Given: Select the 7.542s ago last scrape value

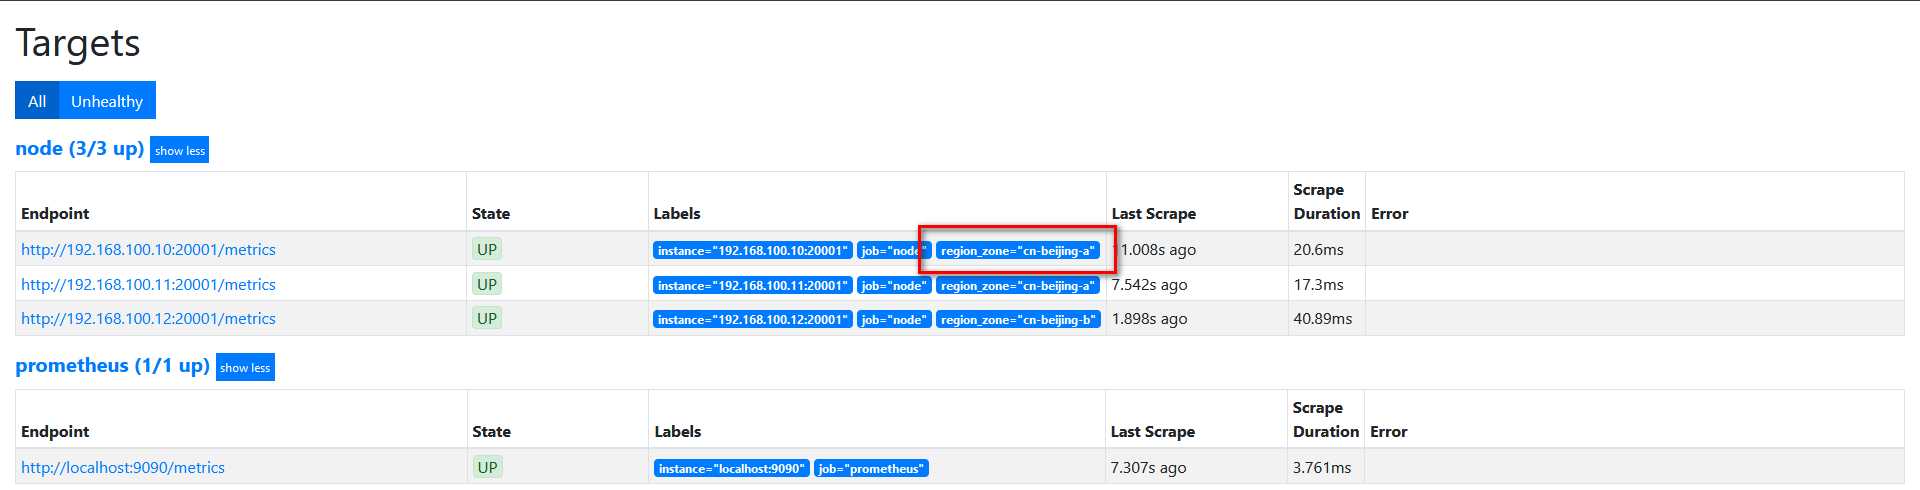Looking at the screenshot, I should (x=1150, y=285).
